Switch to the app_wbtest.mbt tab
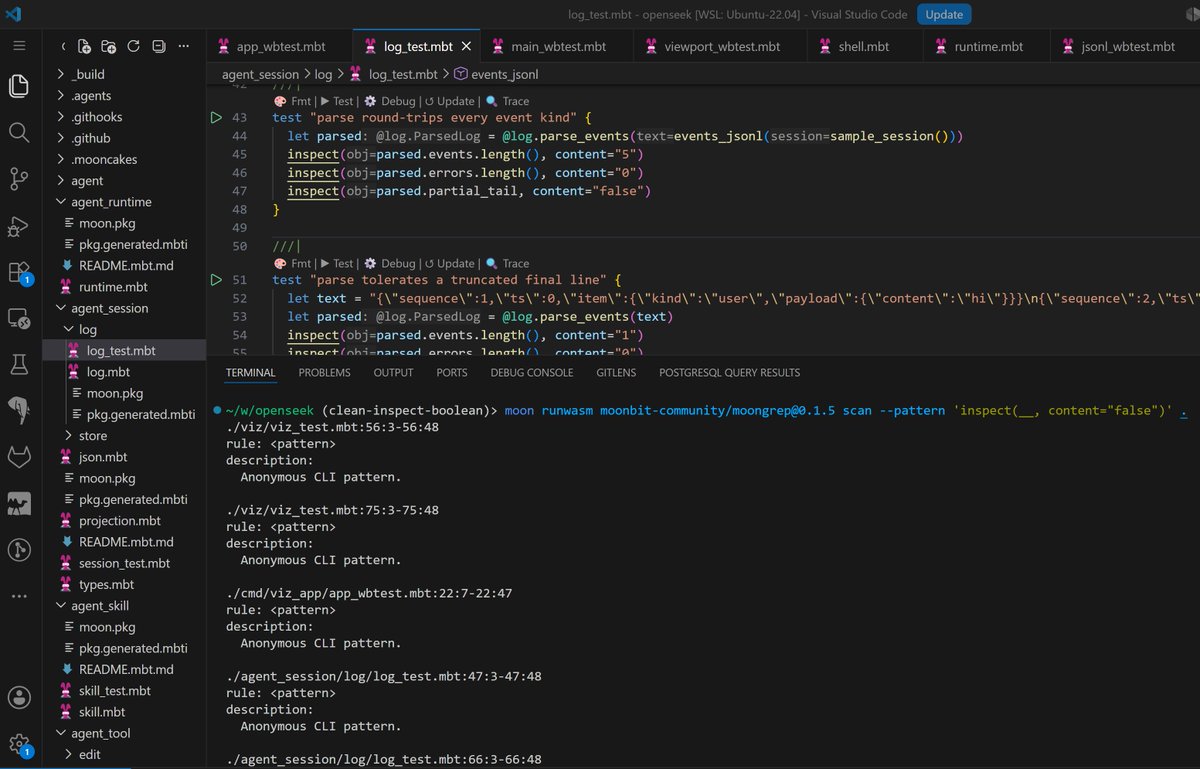1200x769 pixels. (279, 47)
